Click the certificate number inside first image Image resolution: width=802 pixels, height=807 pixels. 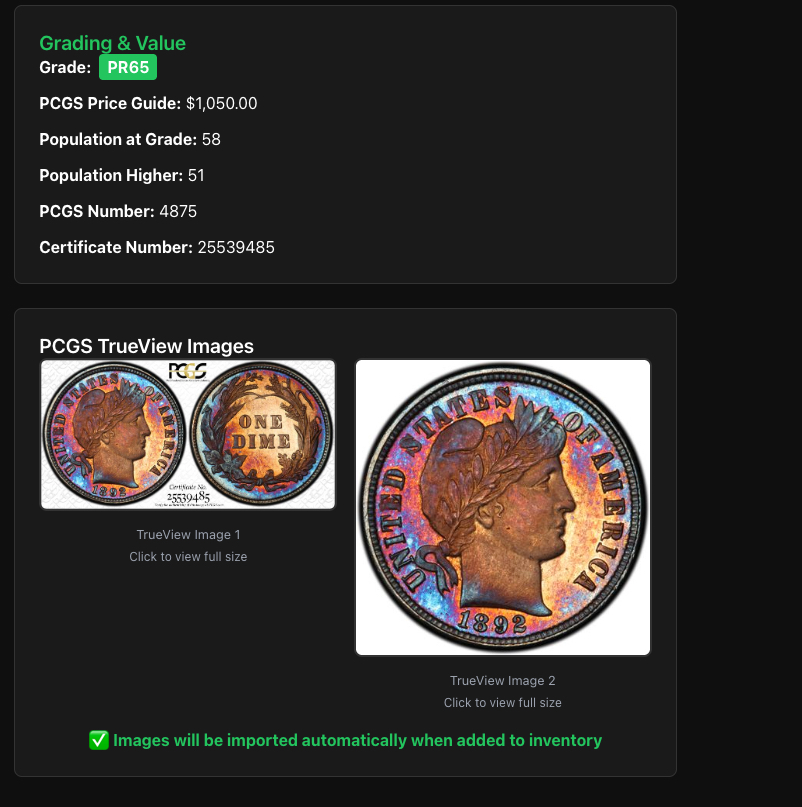[x=188, y=497]
